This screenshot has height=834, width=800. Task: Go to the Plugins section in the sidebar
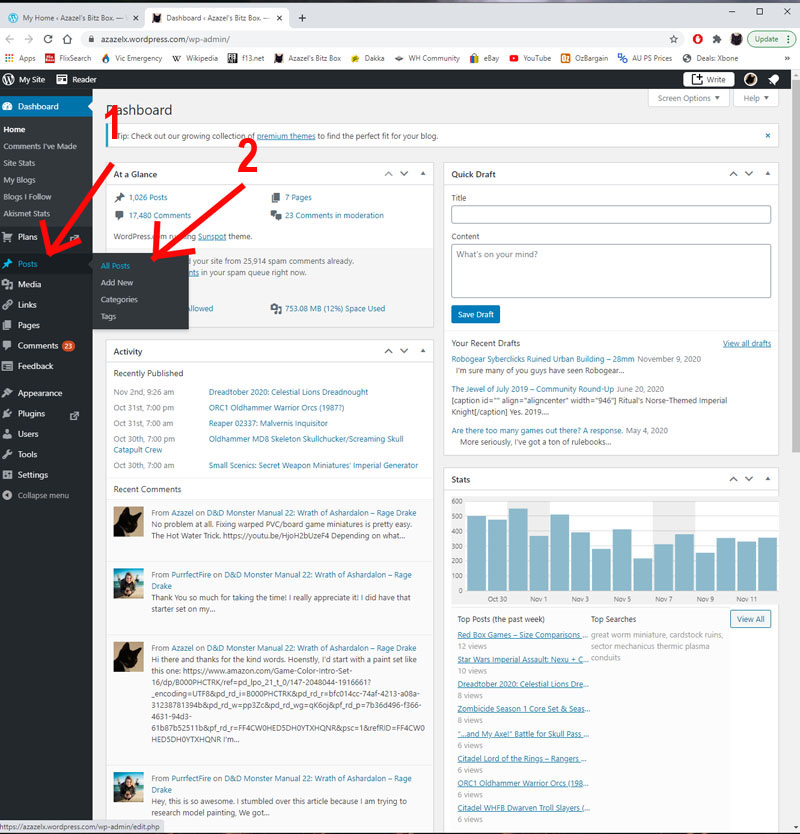pos(31,414)
